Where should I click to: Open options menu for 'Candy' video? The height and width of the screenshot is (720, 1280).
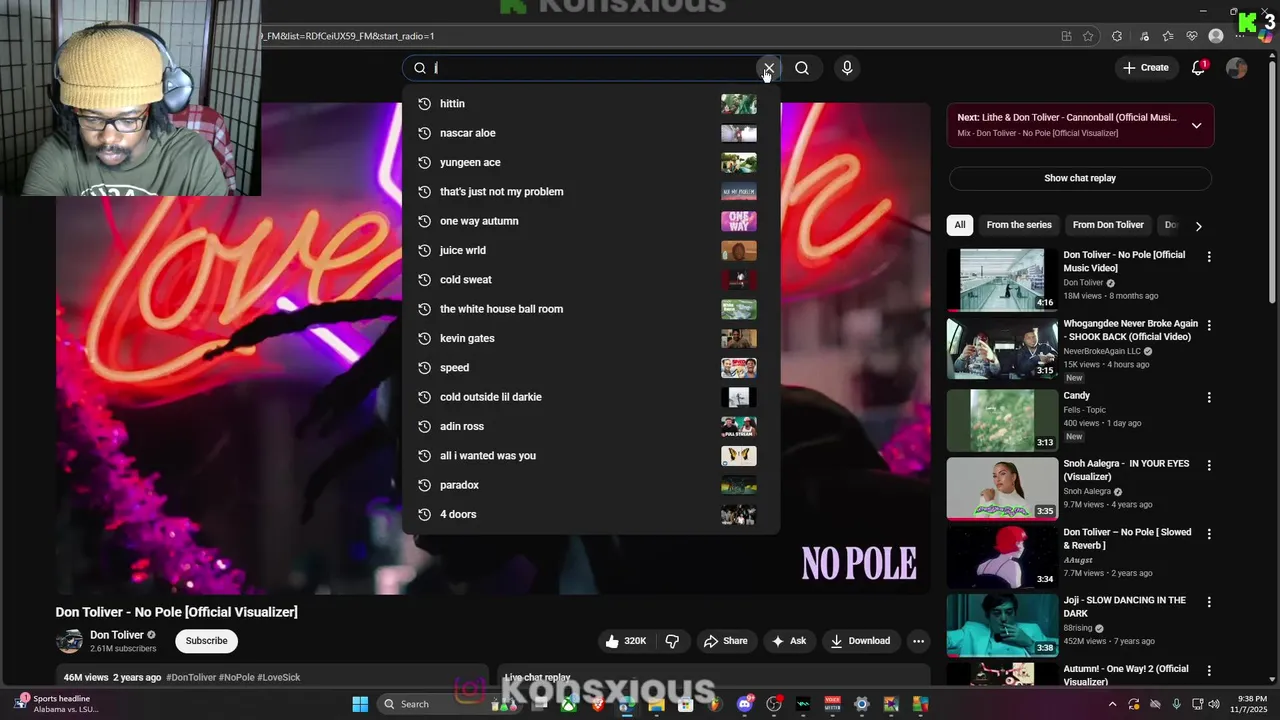pyautogui.click(x=1209, y=397)
